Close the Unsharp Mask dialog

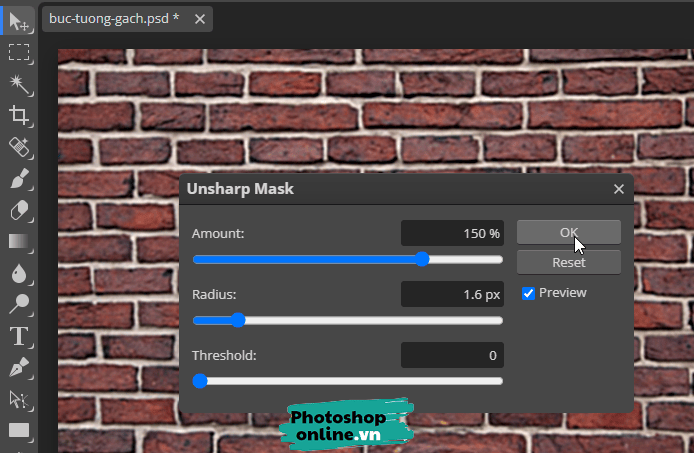(619, 189)
